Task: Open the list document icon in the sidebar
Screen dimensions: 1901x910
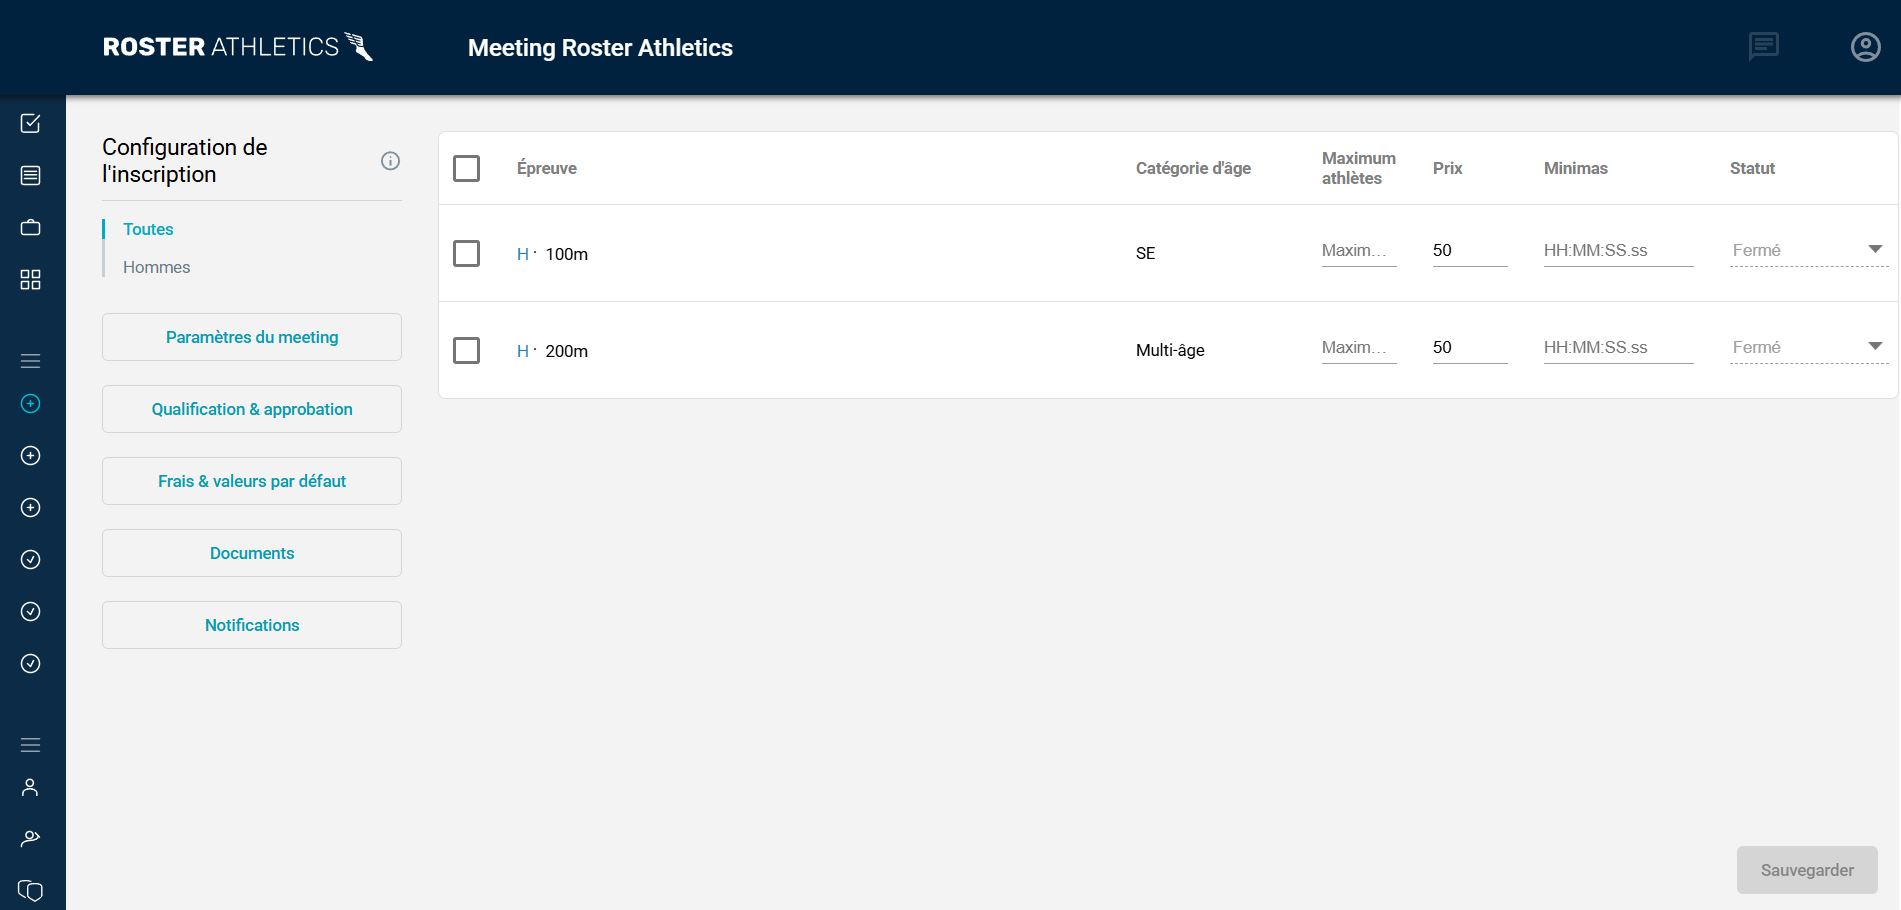Action: click(31, 175)
